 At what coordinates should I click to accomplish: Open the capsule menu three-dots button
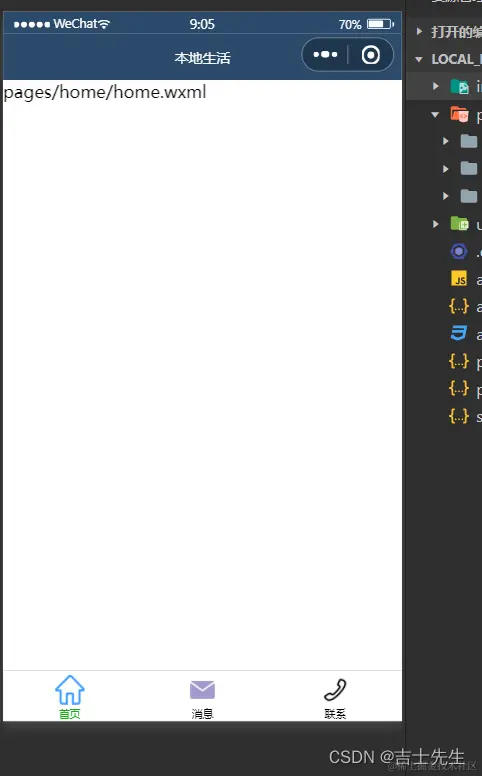coord(325,54)
